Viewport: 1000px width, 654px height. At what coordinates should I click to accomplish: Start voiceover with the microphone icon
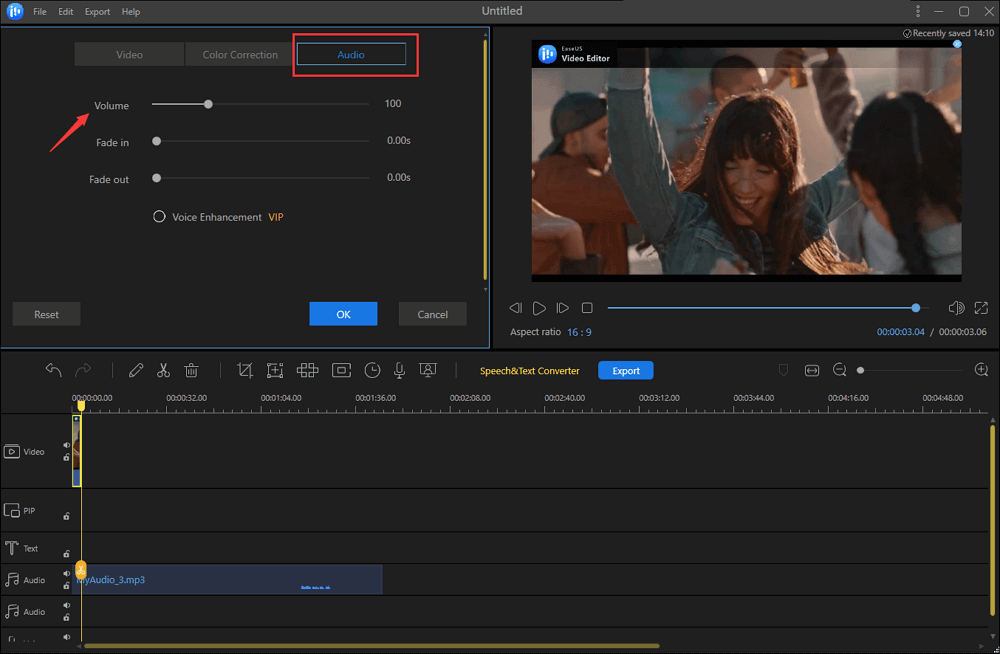click(x=399, y=370)
